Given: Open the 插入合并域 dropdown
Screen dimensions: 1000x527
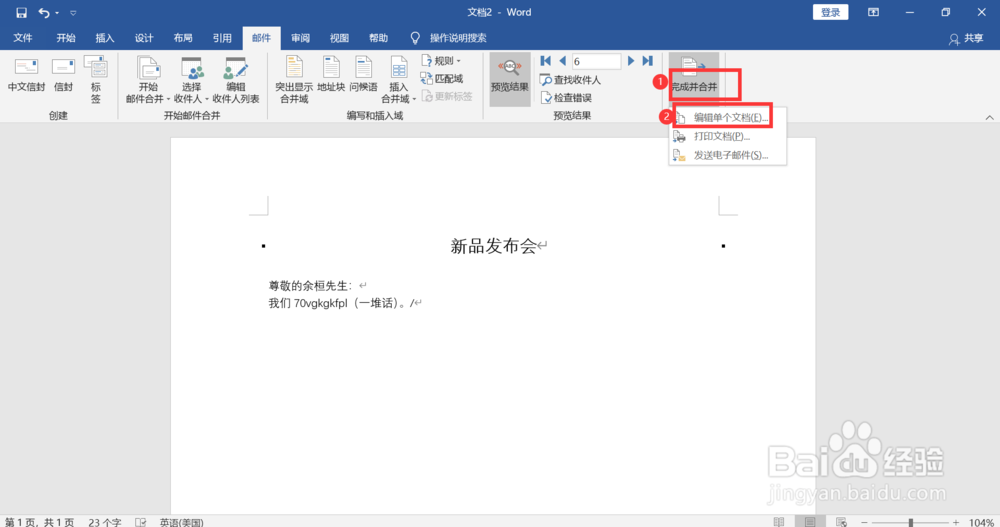Looking at the screenshot, I should point(399,80).
